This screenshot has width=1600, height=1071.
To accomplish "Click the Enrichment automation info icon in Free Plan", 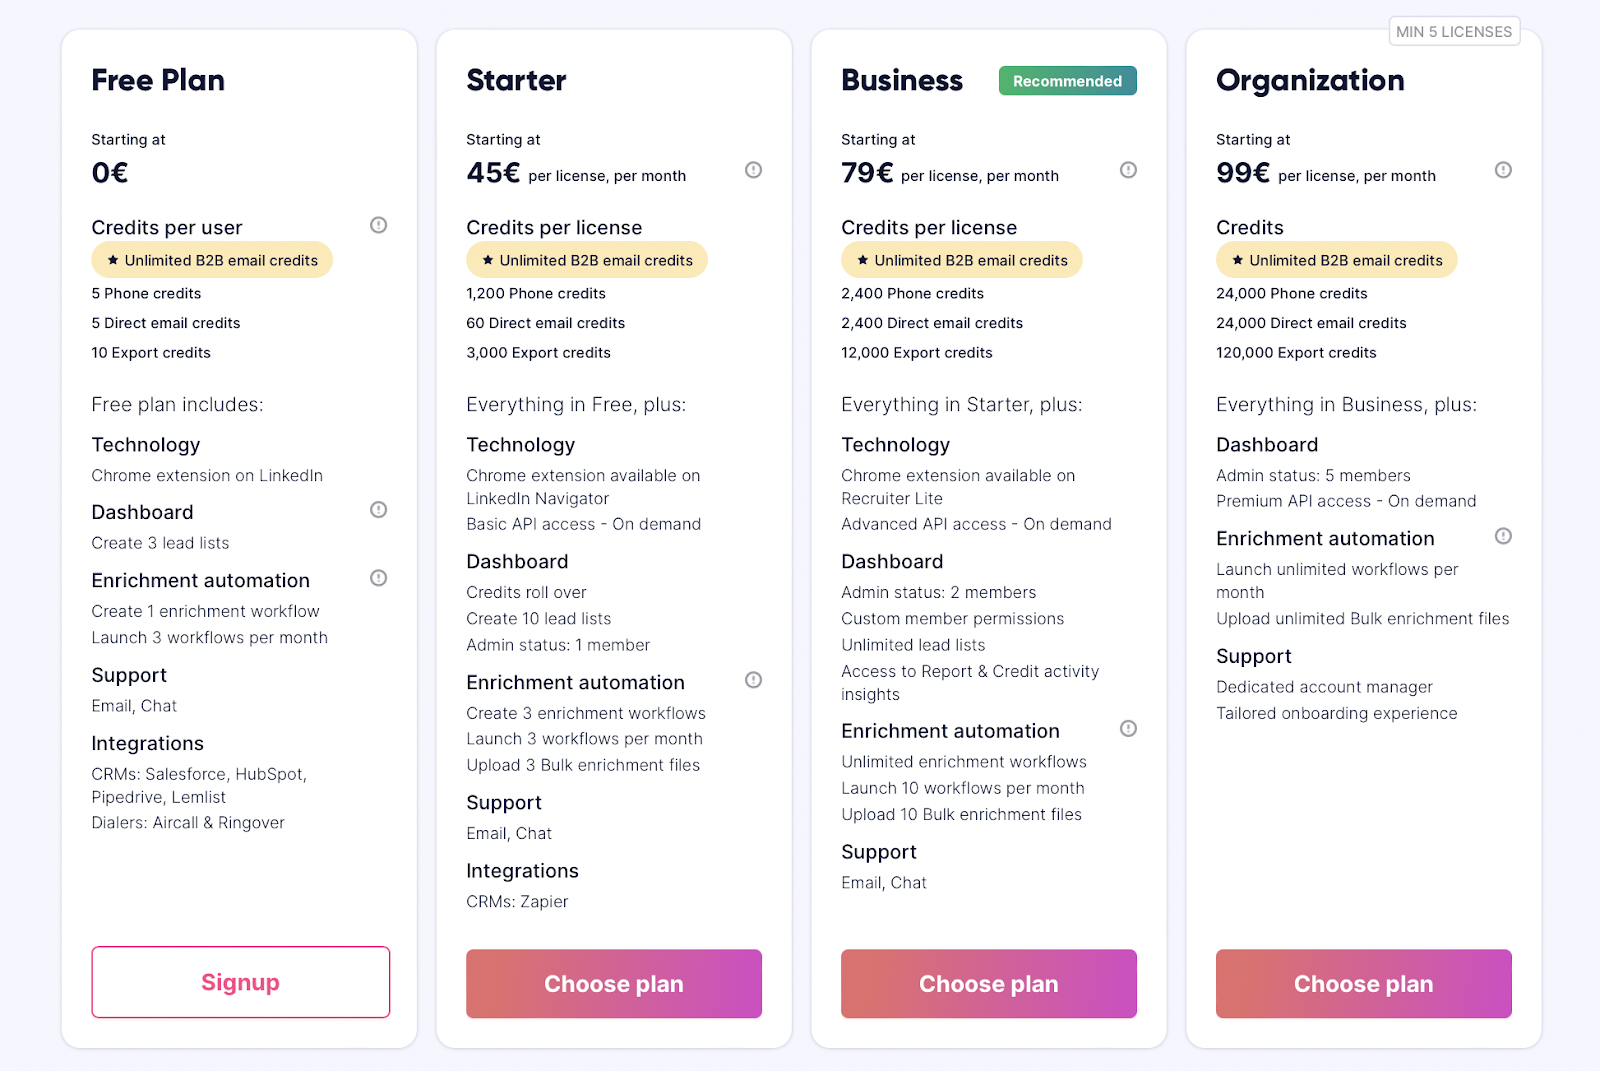I will tap(377, 577).
